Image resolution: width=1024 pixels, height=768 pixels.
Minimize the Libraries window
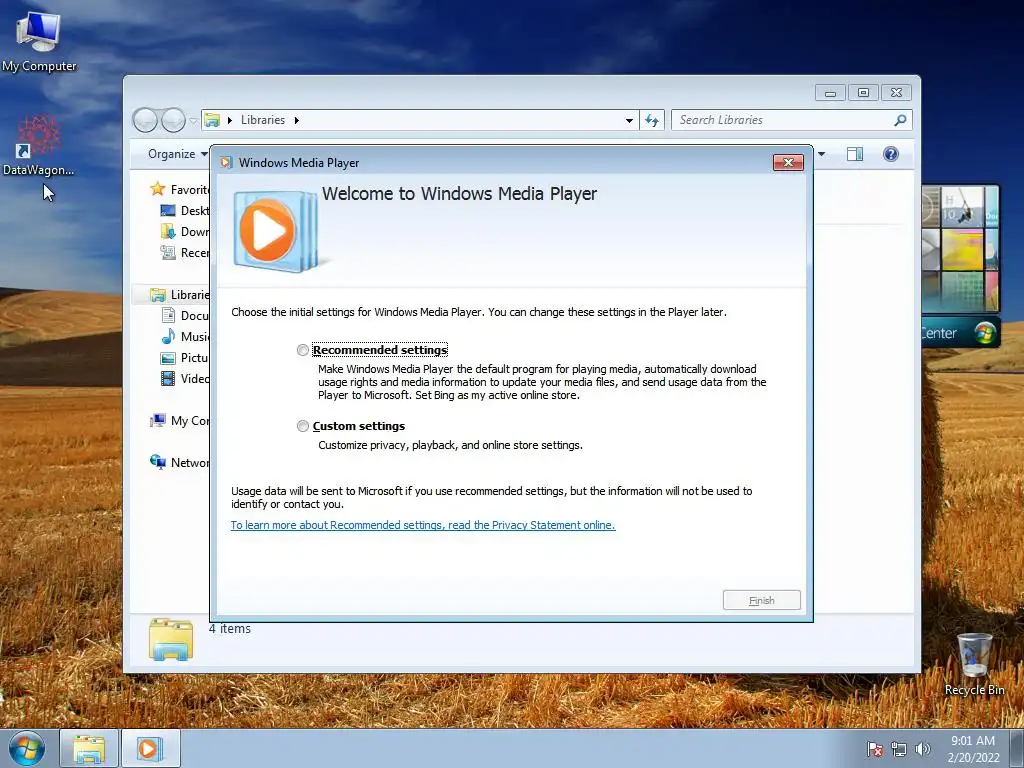pyautogui.click(x=830, y=93)
